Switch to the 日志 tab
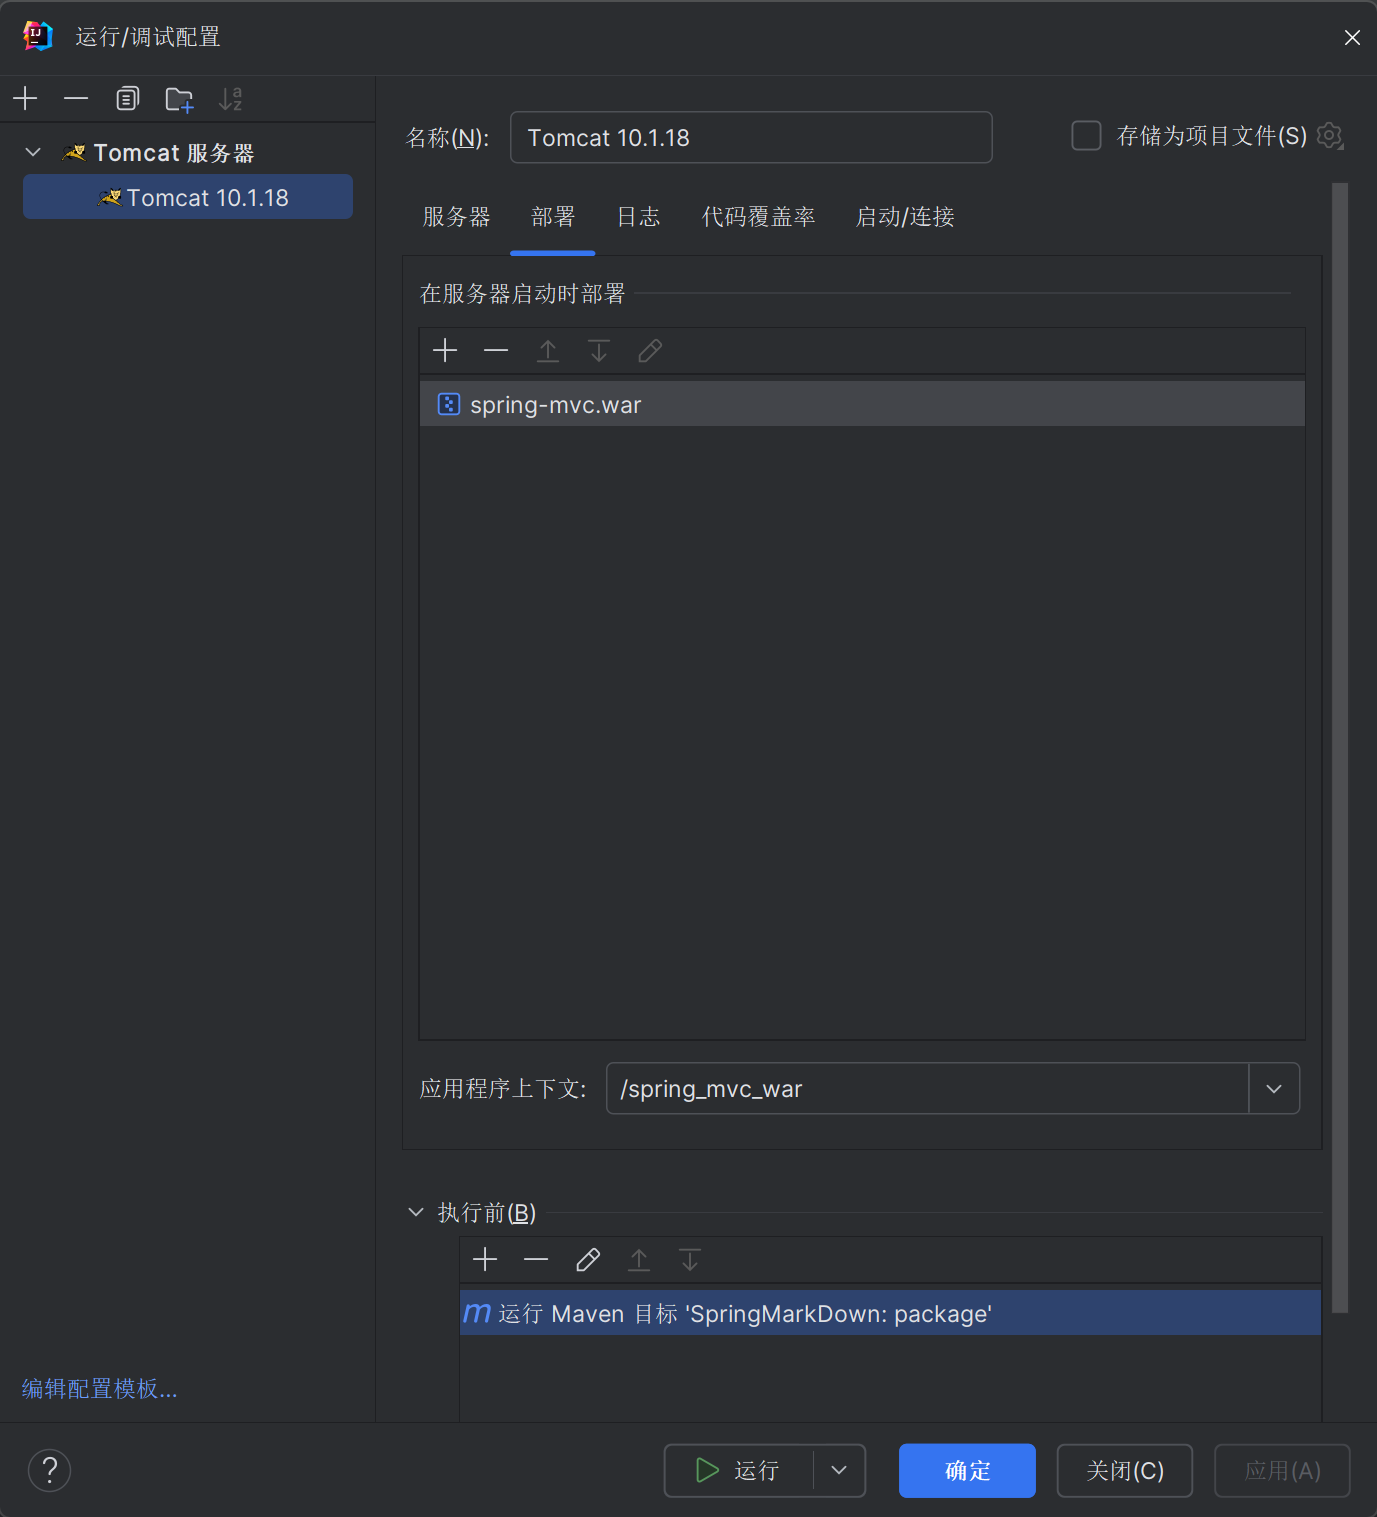Image resolution: width=1377 pixels, height=1517 pixels. pyautogui.click(x=639, y=217)
